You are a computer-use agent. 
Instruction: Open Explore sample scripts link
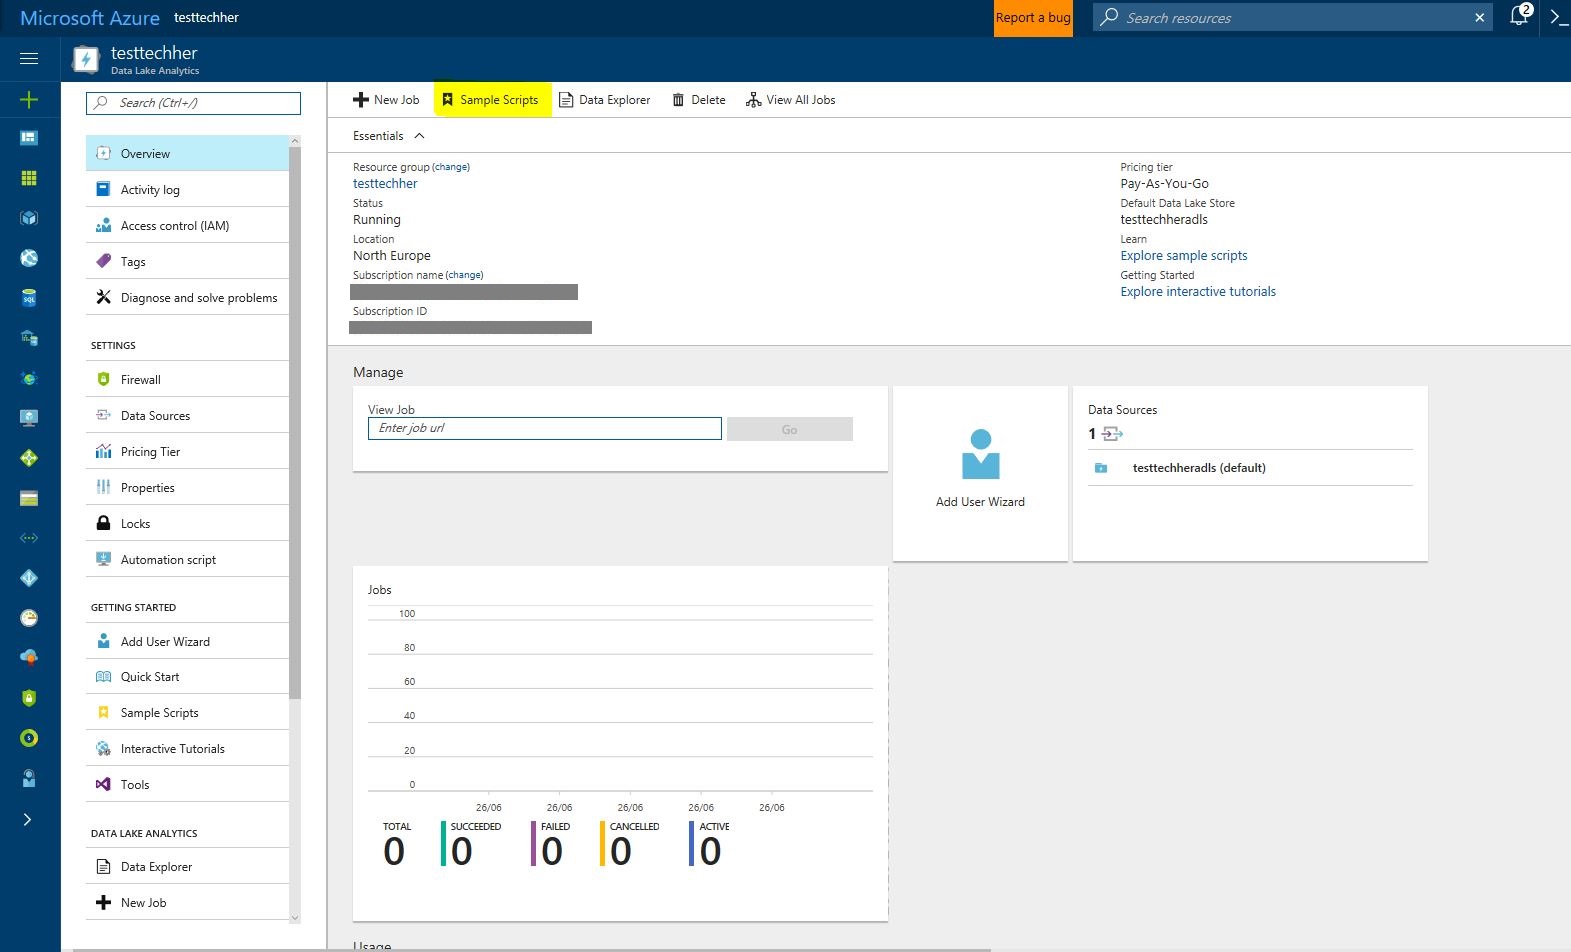1184,256
